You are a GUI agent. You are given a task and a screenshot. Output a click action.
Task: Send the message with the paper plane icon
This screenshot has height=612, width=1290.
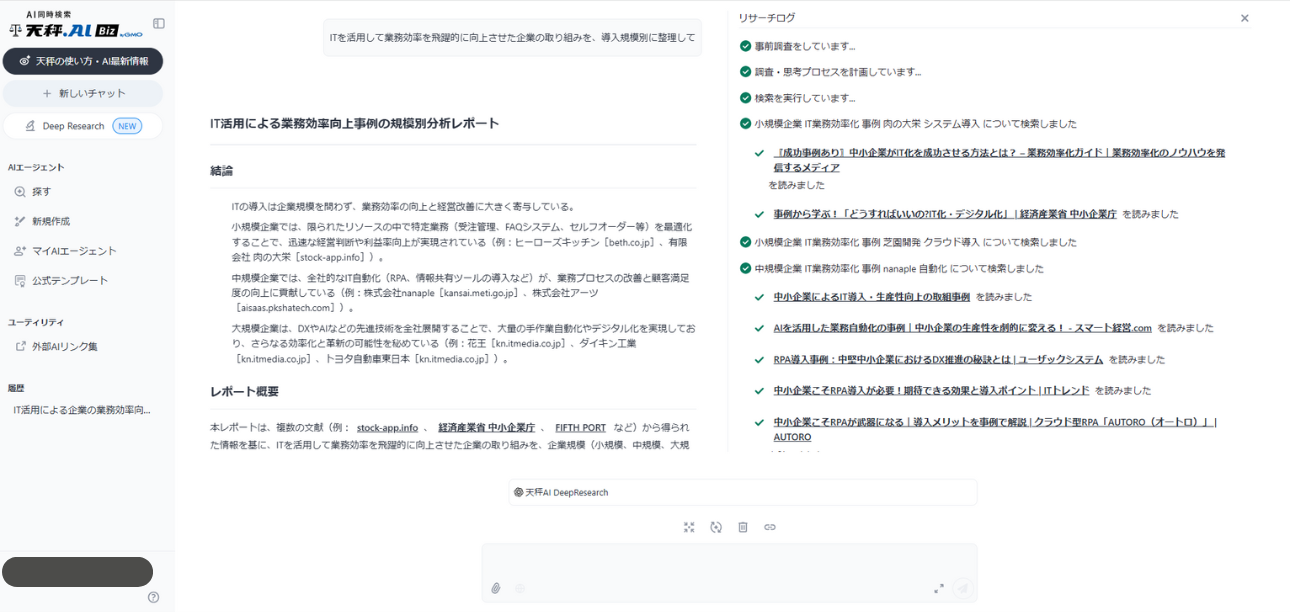[961, 589]
